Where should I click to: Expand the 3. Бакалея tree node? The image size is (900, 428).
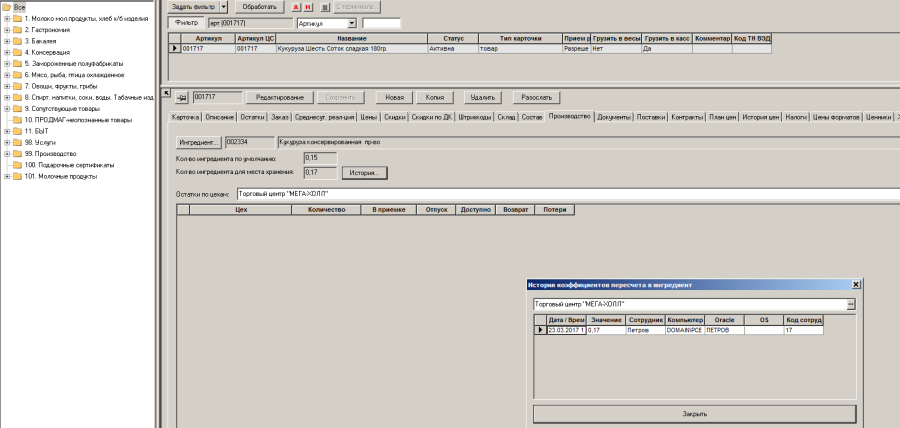pos(6,41)
